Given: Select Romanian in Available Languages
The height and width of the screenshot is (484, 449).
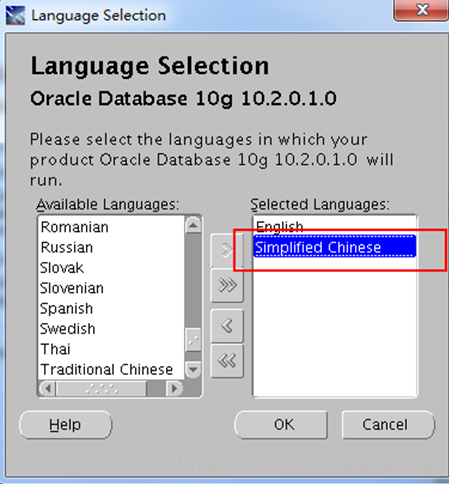Looking at the screenshot, I should [111, 227].
